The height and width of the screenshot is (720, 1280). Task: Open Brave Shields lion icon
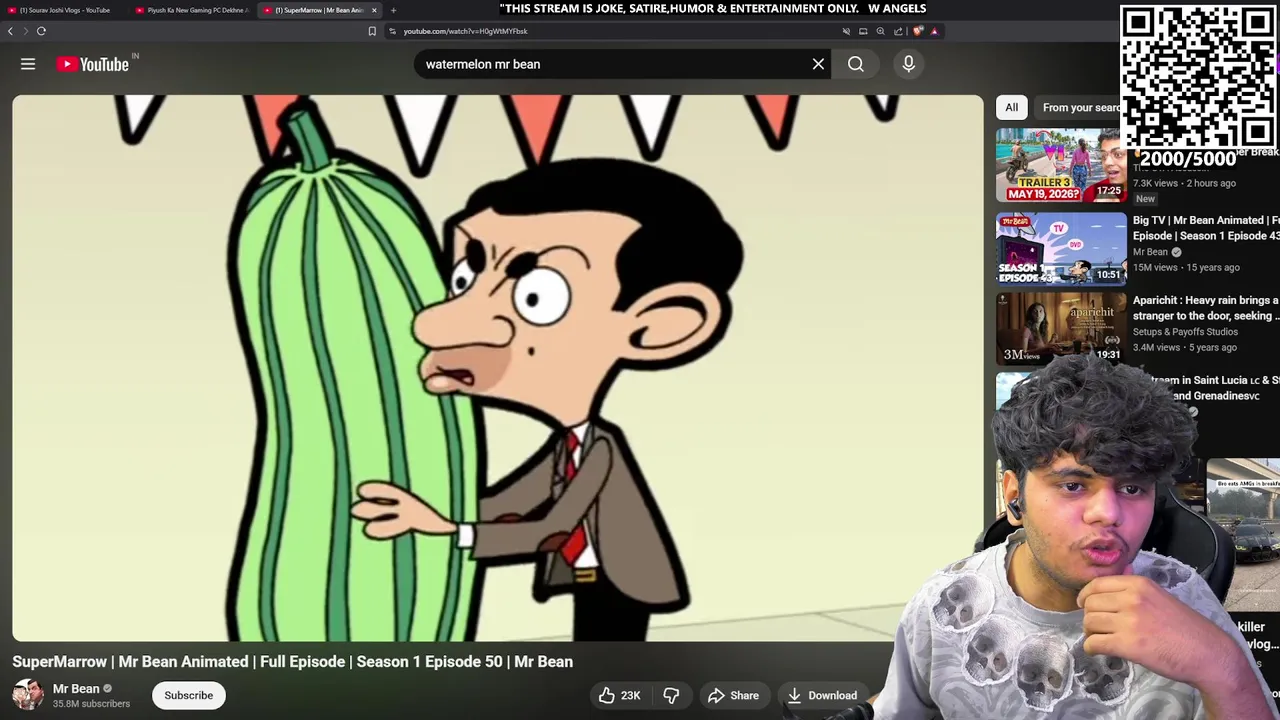pos(918,31)
